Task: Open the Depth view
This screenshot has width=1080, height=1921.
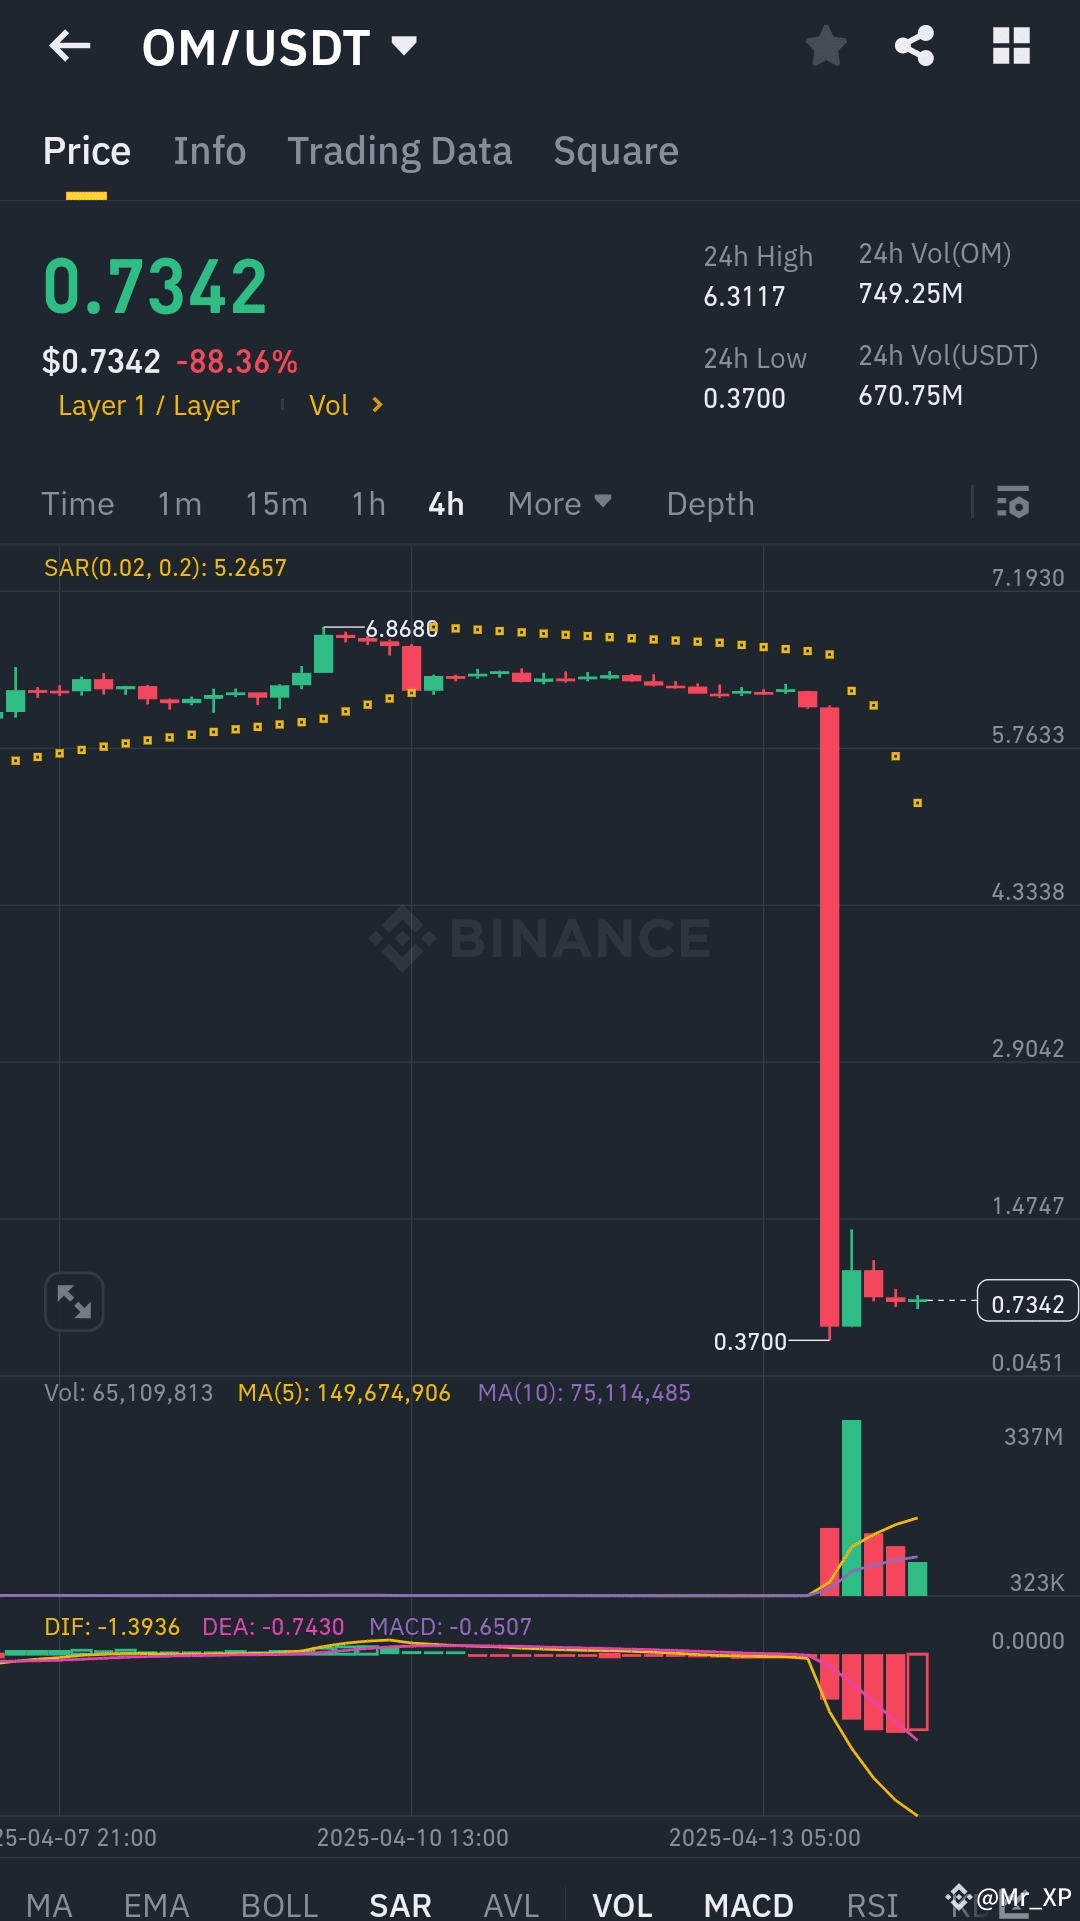Action: [710, 503]
